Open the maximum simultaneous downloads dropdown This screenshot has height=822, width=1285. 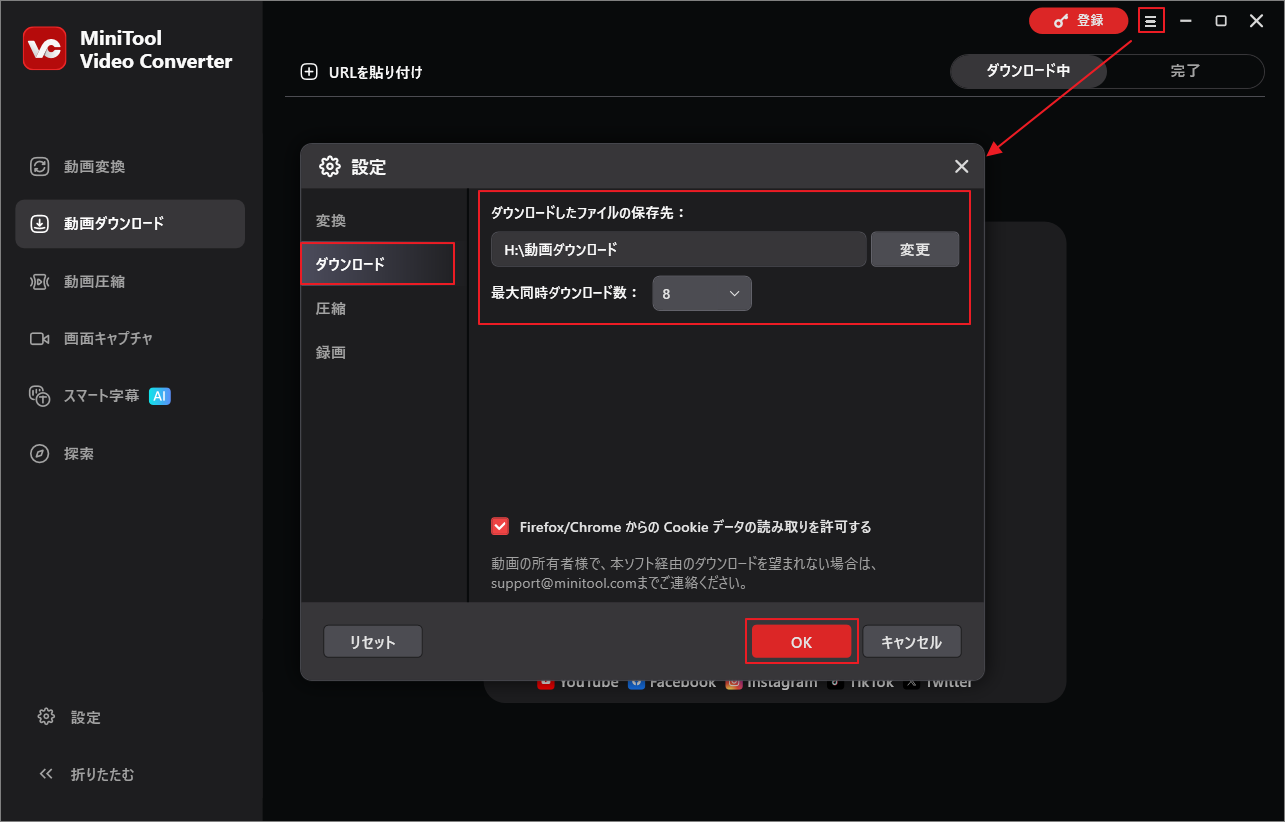pos(702,293)
